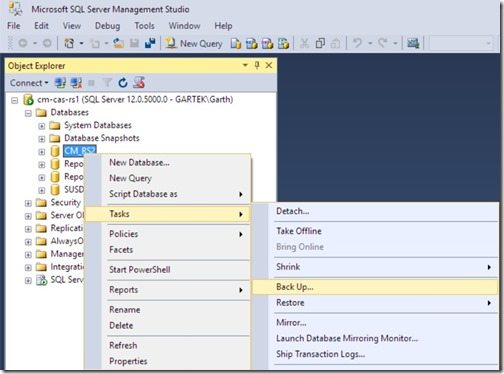Image resolution: width=504 pixels, height=374 pixels.
Task: Click the Save icon in toolbar
Action: 134,43
